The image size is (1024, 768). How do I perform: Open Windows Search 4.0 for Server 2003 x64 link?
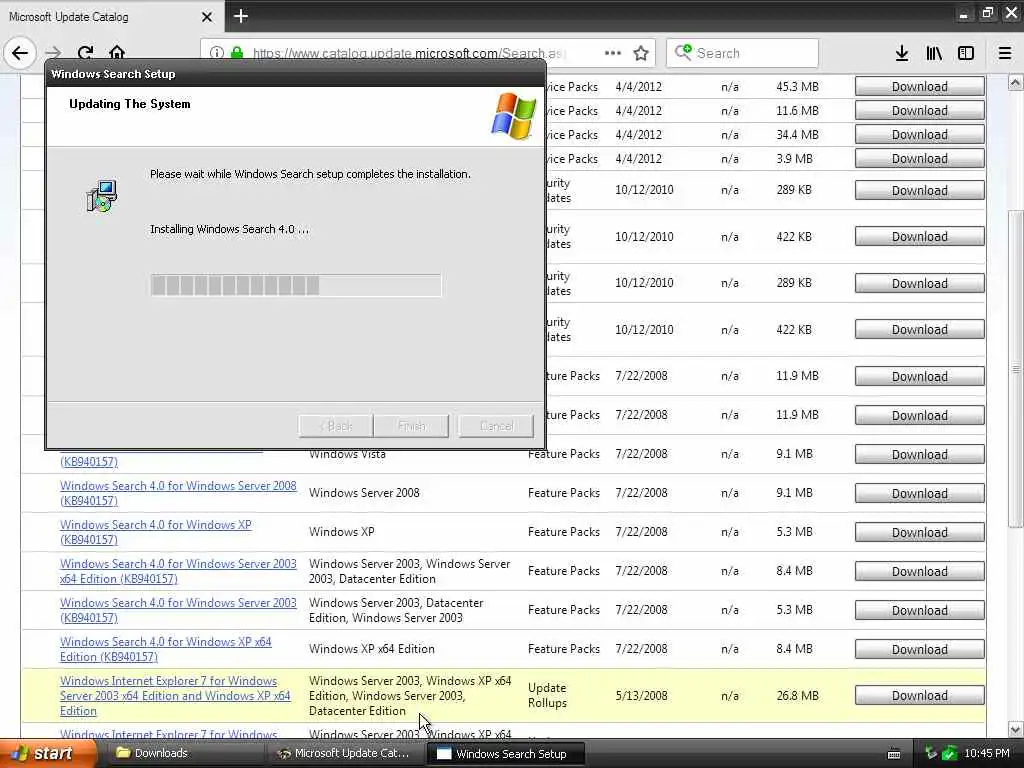pos(178,571)
